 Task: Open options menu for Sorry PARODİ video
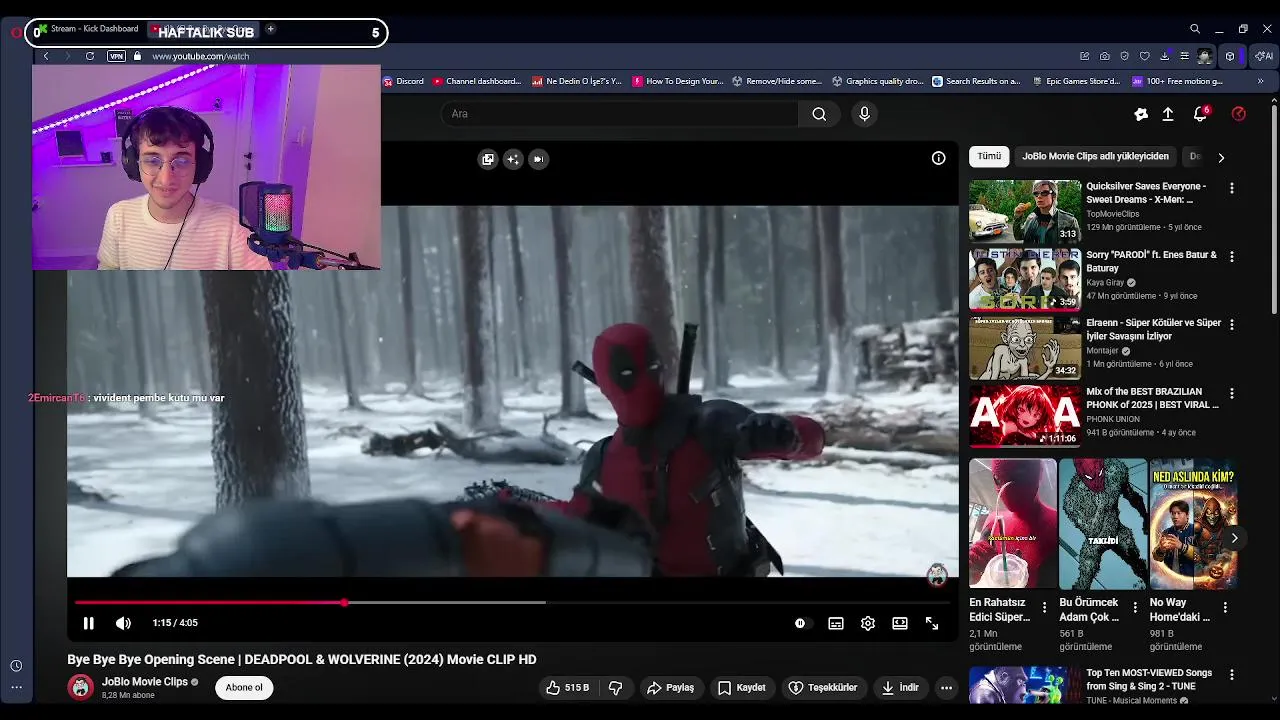1231,256
